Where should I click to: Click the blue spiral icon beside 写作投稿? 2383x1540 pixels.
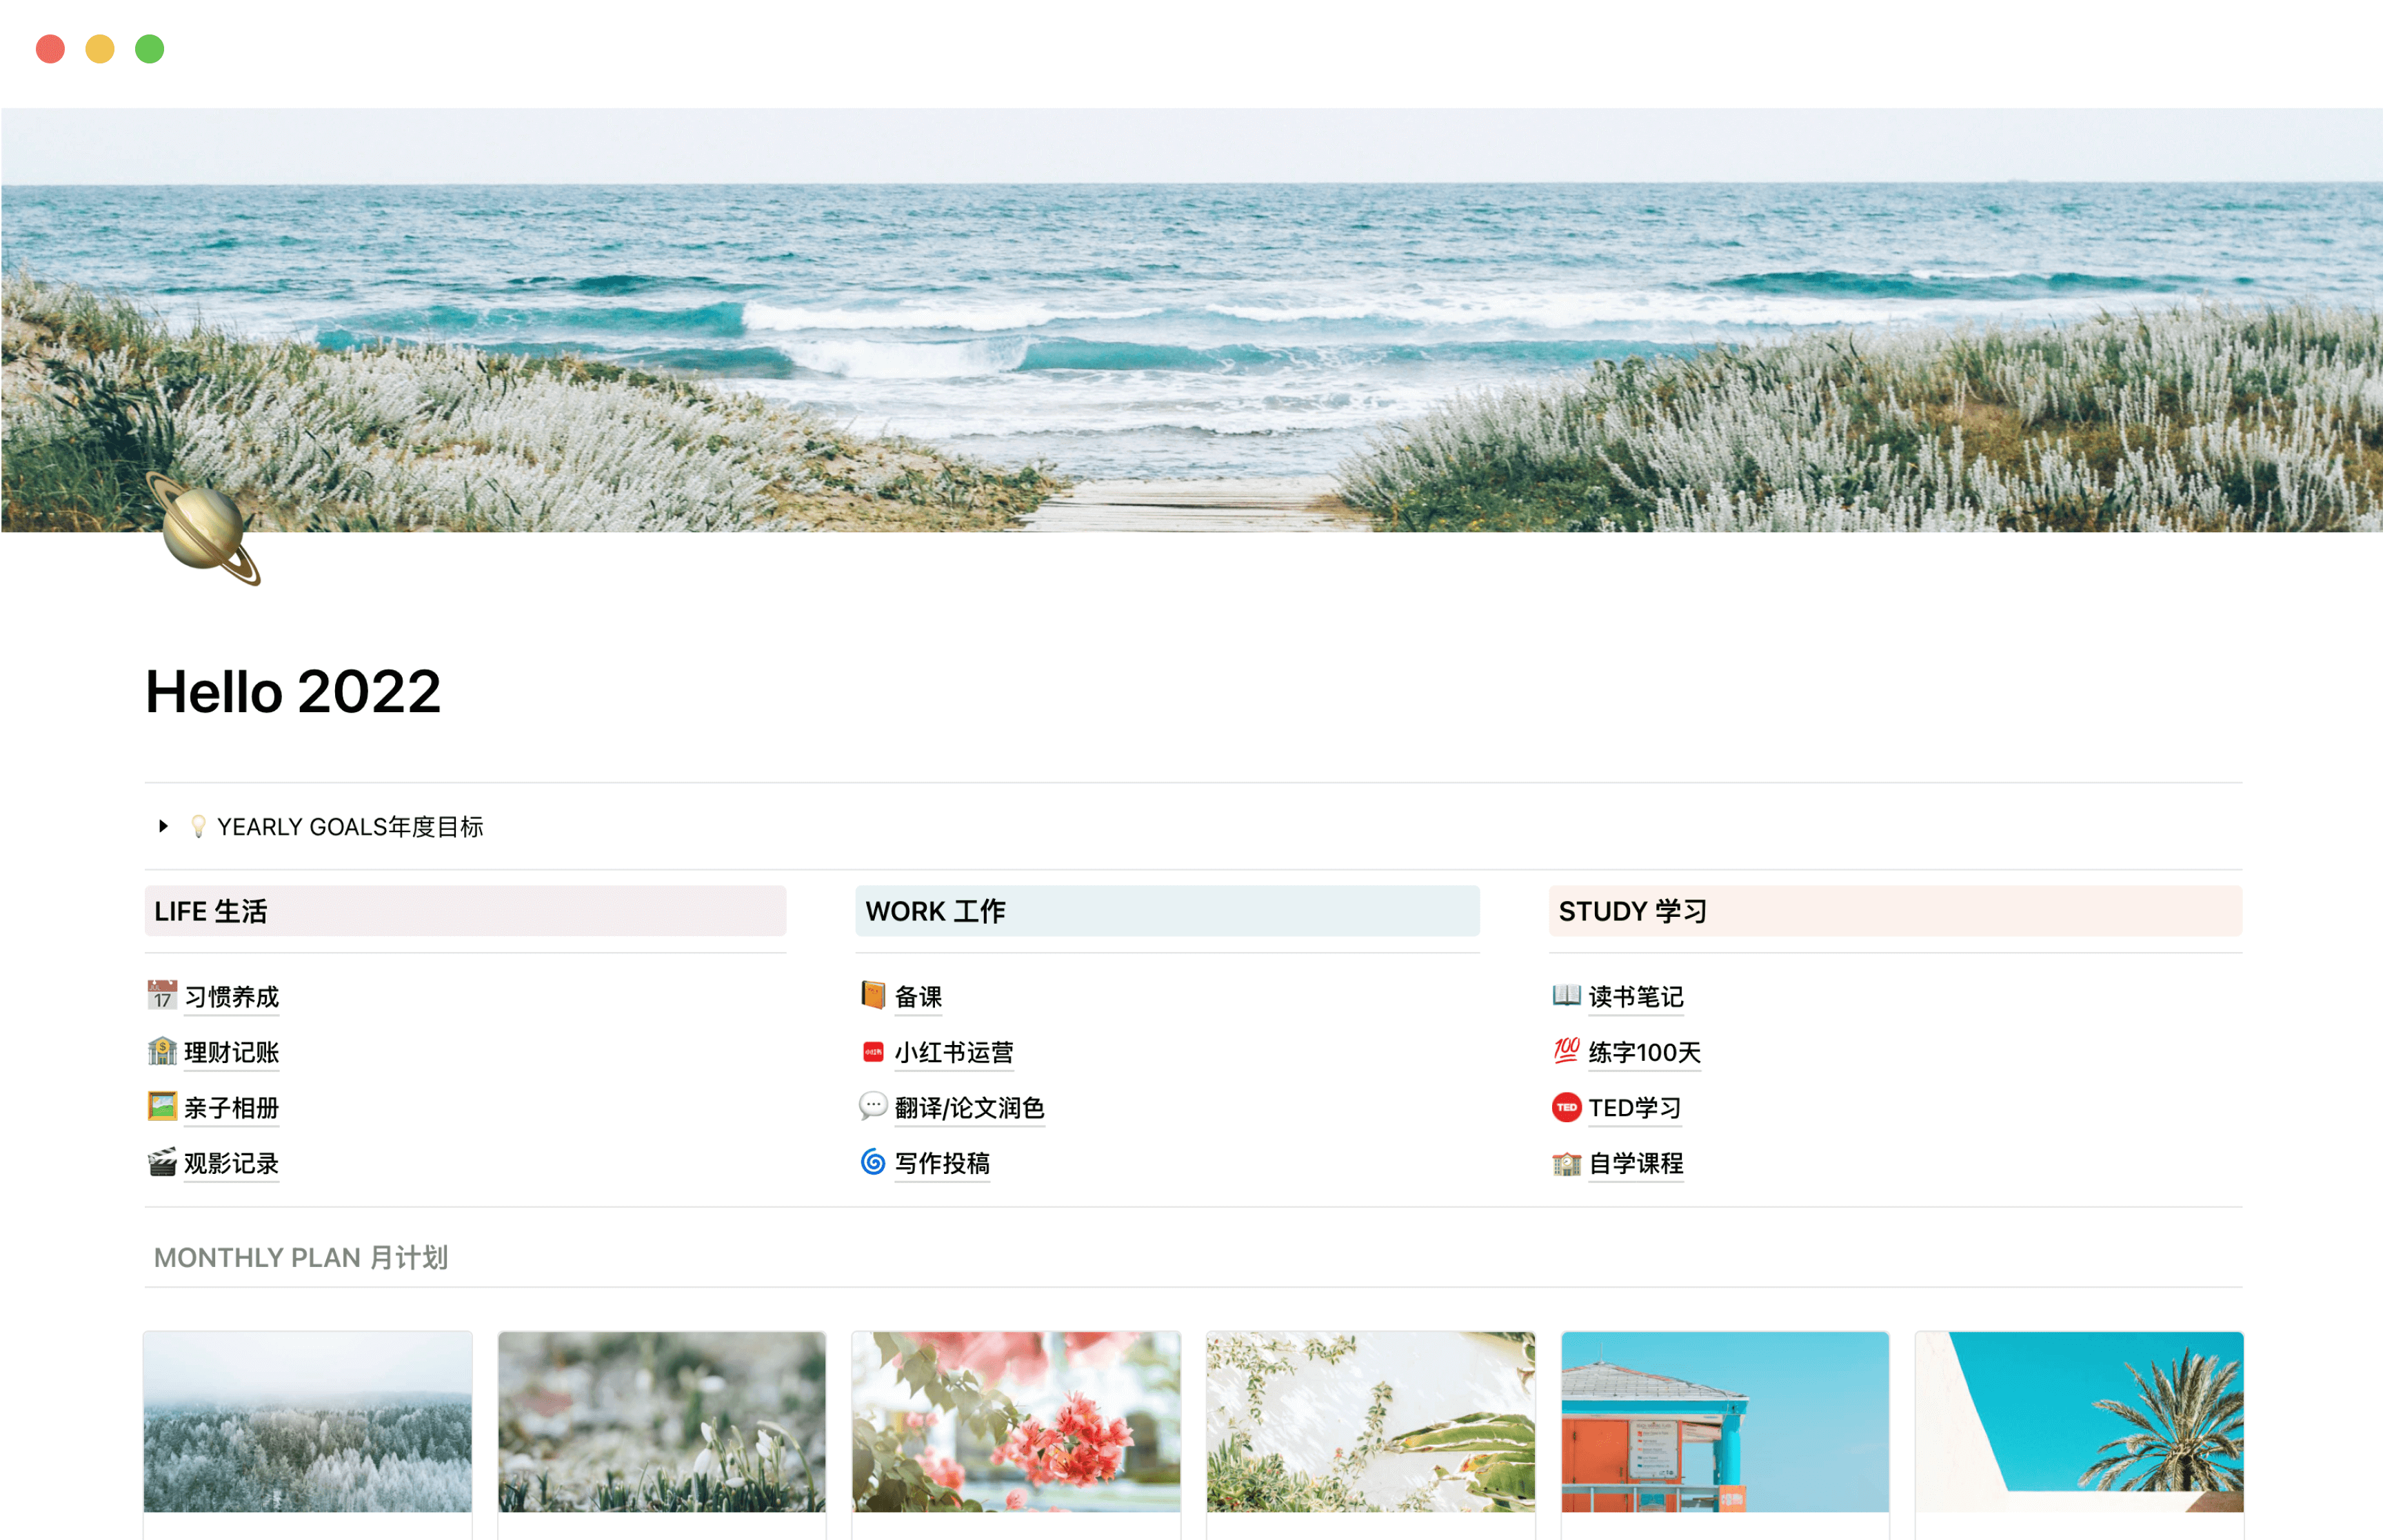(x=873, y=1163)
